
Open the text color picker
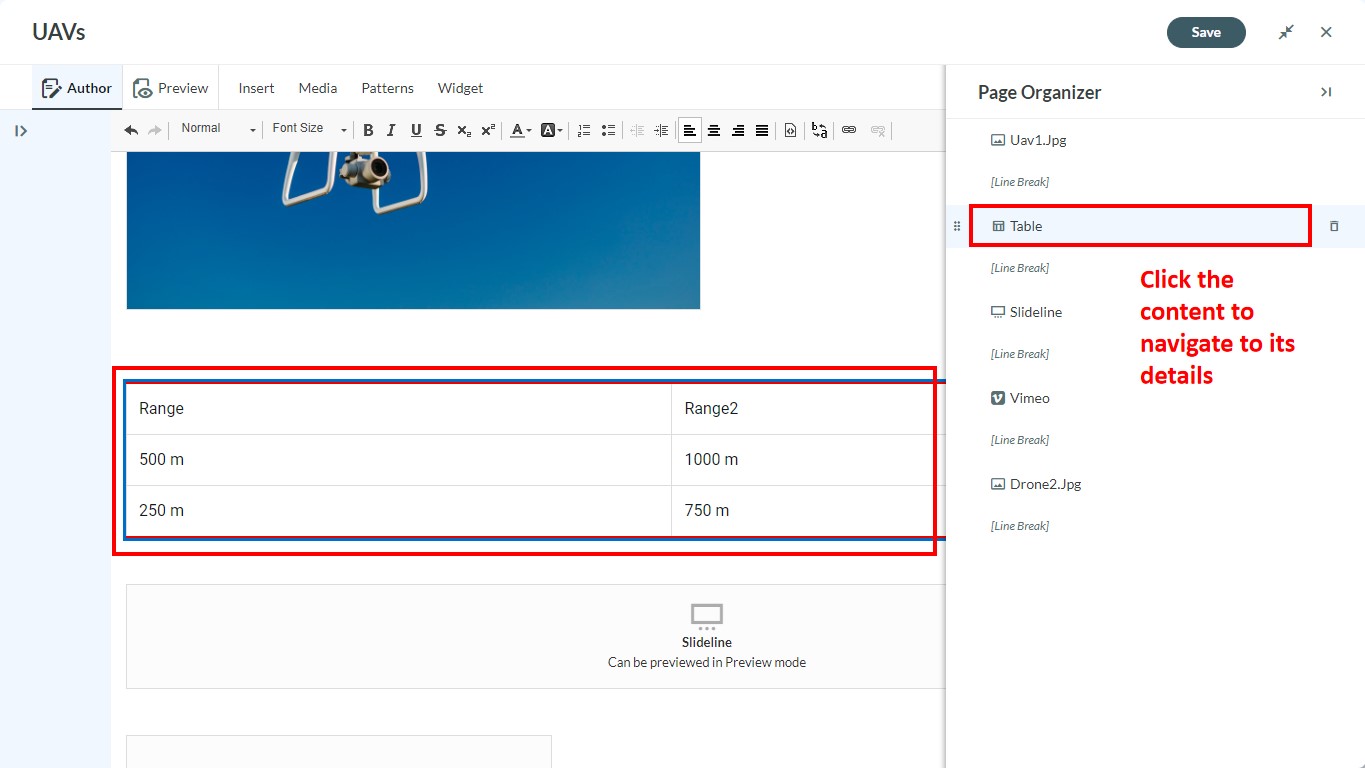tap(520, 130)
